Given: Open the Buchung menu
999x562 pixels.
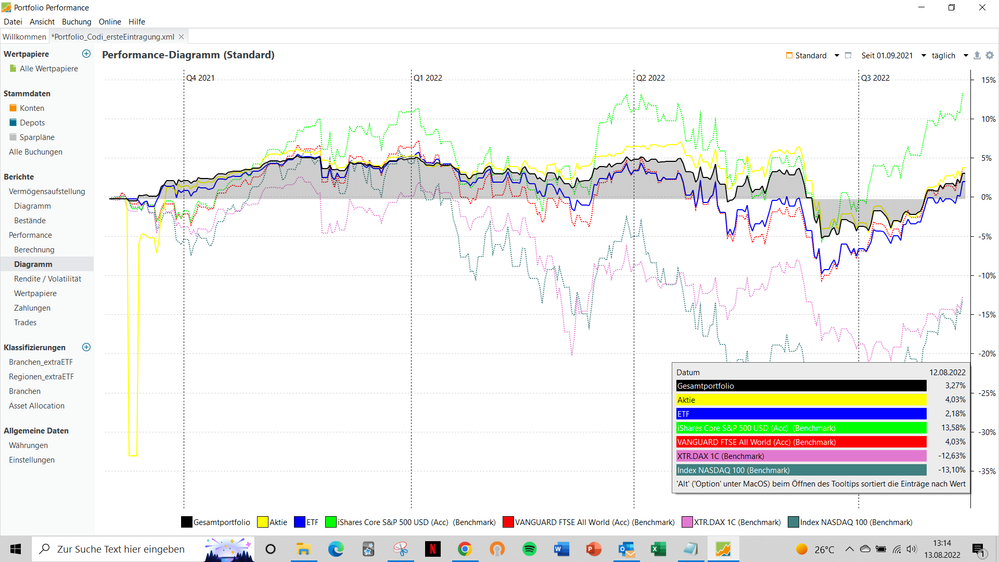Looking at the screenshot, I should coord(76,22).
